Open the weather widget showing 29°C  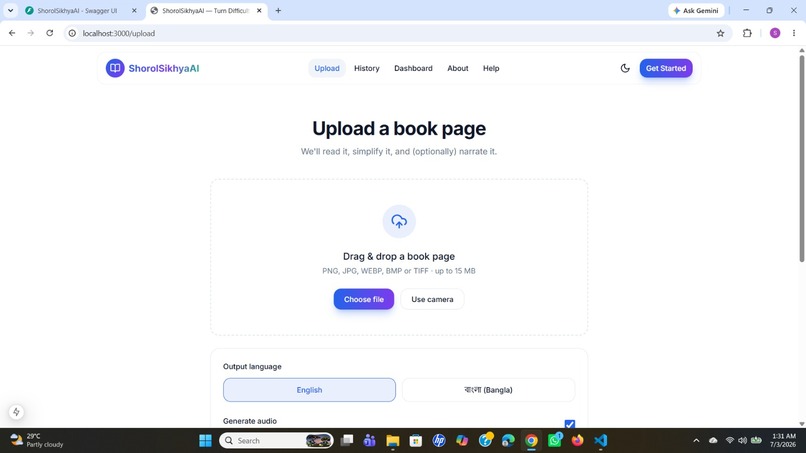pos(37,441)
